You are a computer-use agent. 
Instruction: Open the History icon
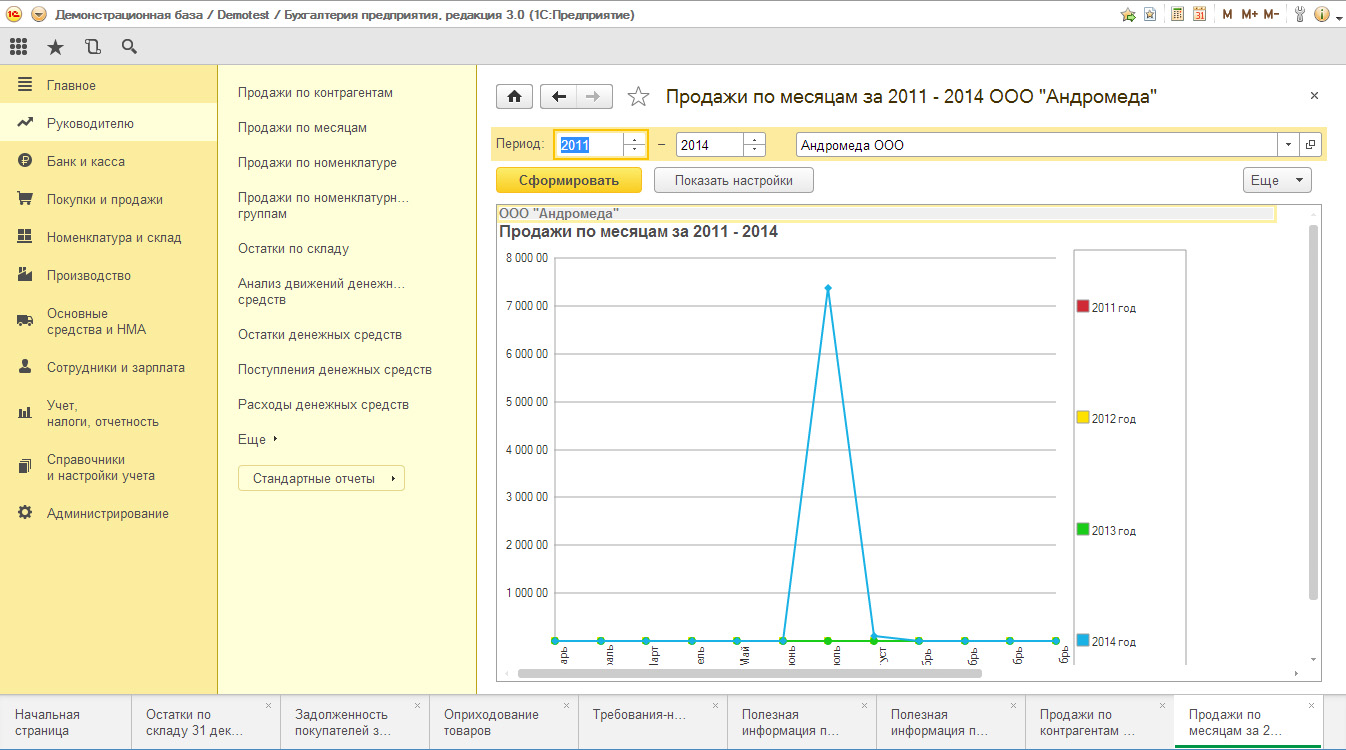[93, 46]
